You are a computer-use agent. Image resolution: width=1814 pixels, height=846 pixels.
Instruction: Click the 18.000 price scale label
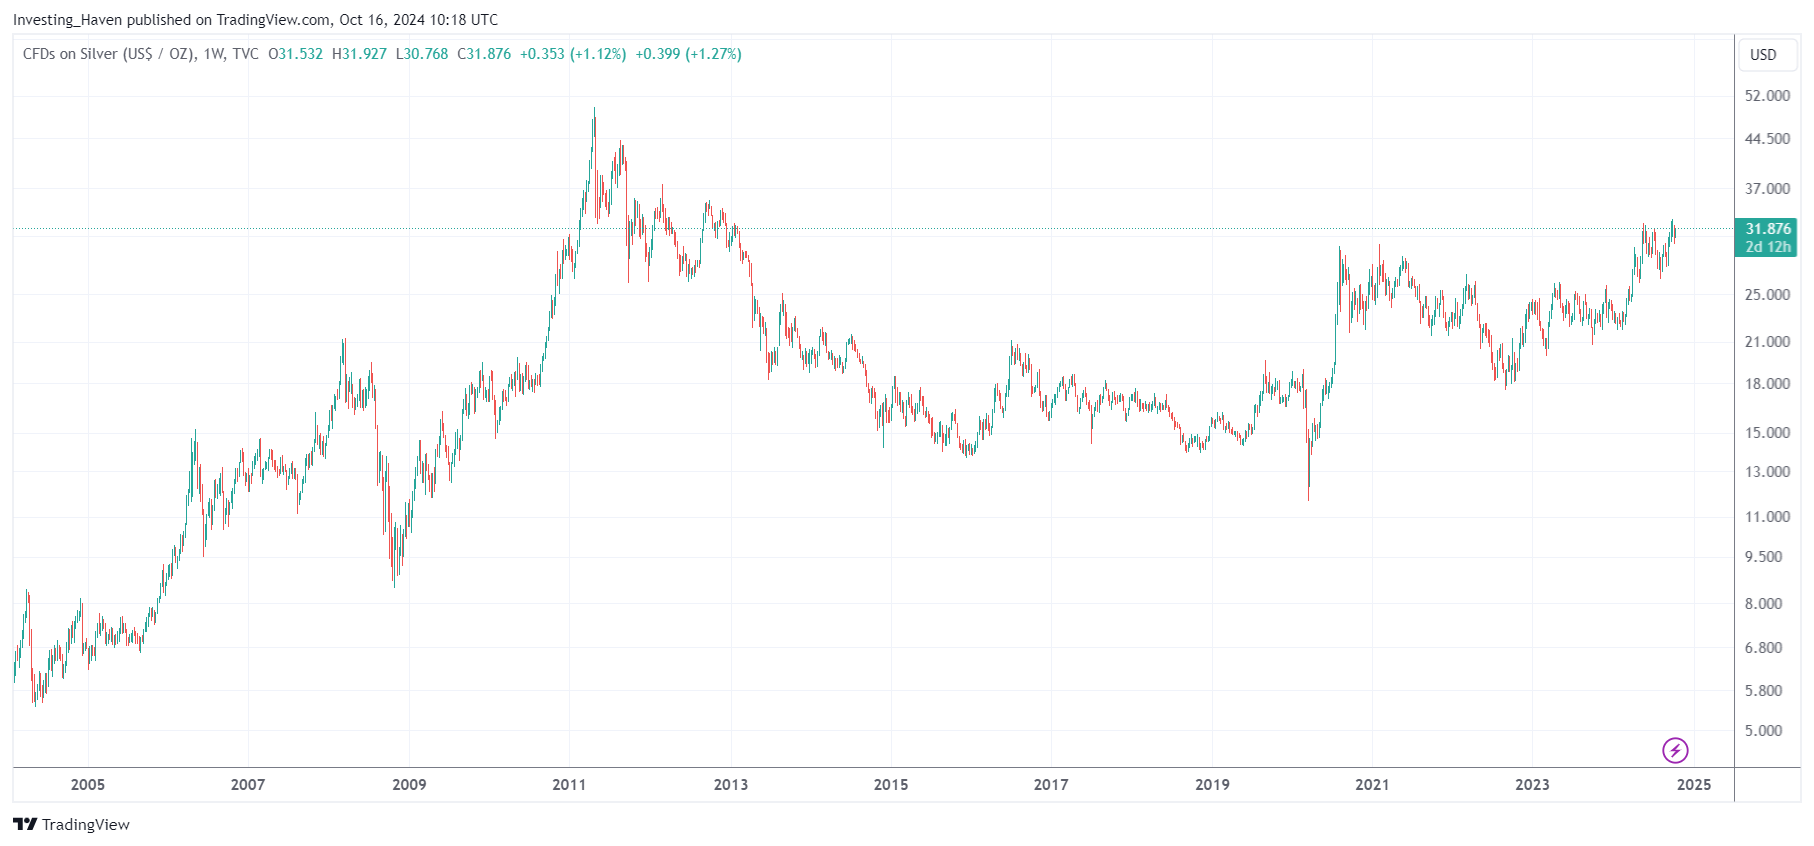pyautogui.click(x=1767, y=384)
